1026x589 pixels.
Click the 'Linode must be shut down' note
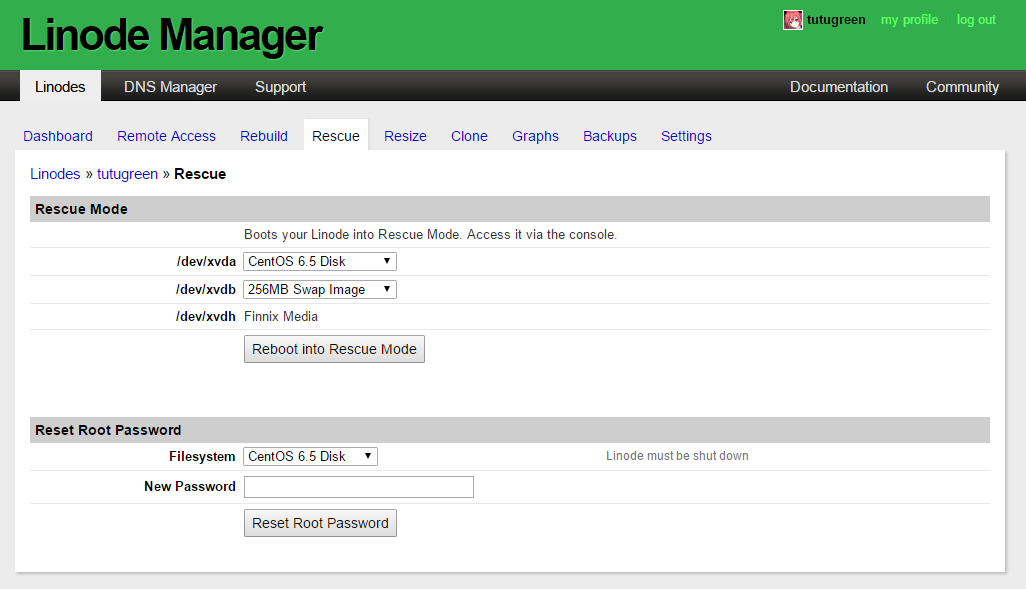click(677, 455)
